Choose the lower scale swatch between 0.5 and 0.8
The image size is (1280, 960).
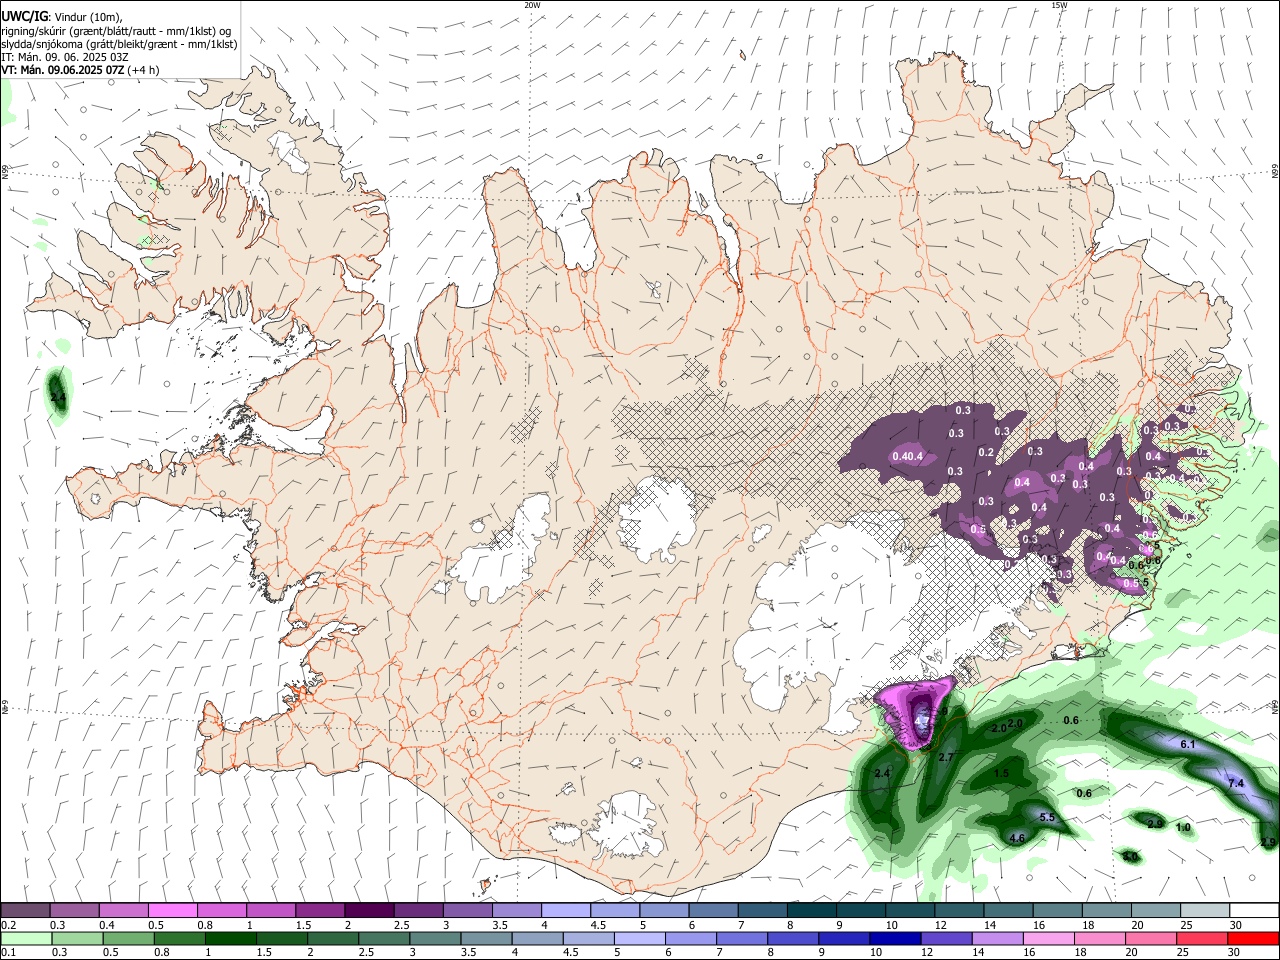tap(128, 938)
